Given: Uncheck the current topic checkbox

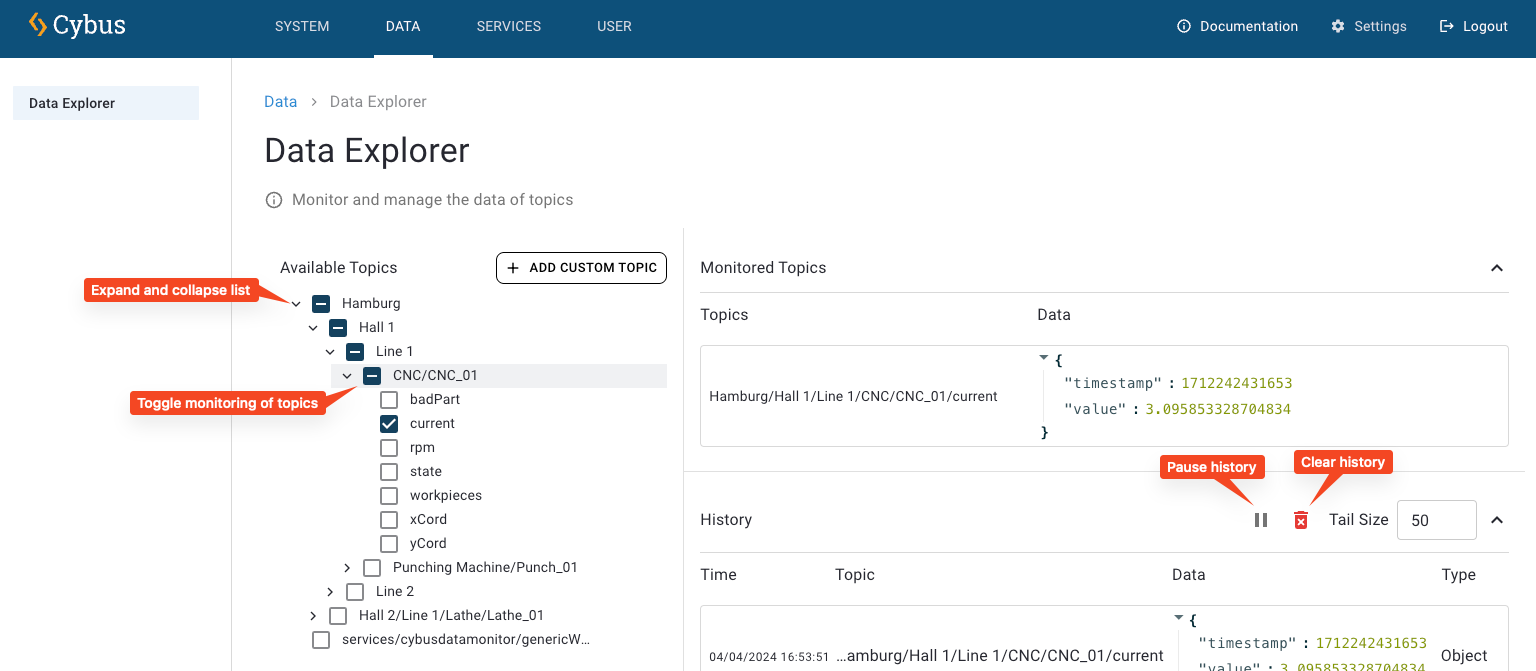Looking at the screenshot, I should coord(389,423).
